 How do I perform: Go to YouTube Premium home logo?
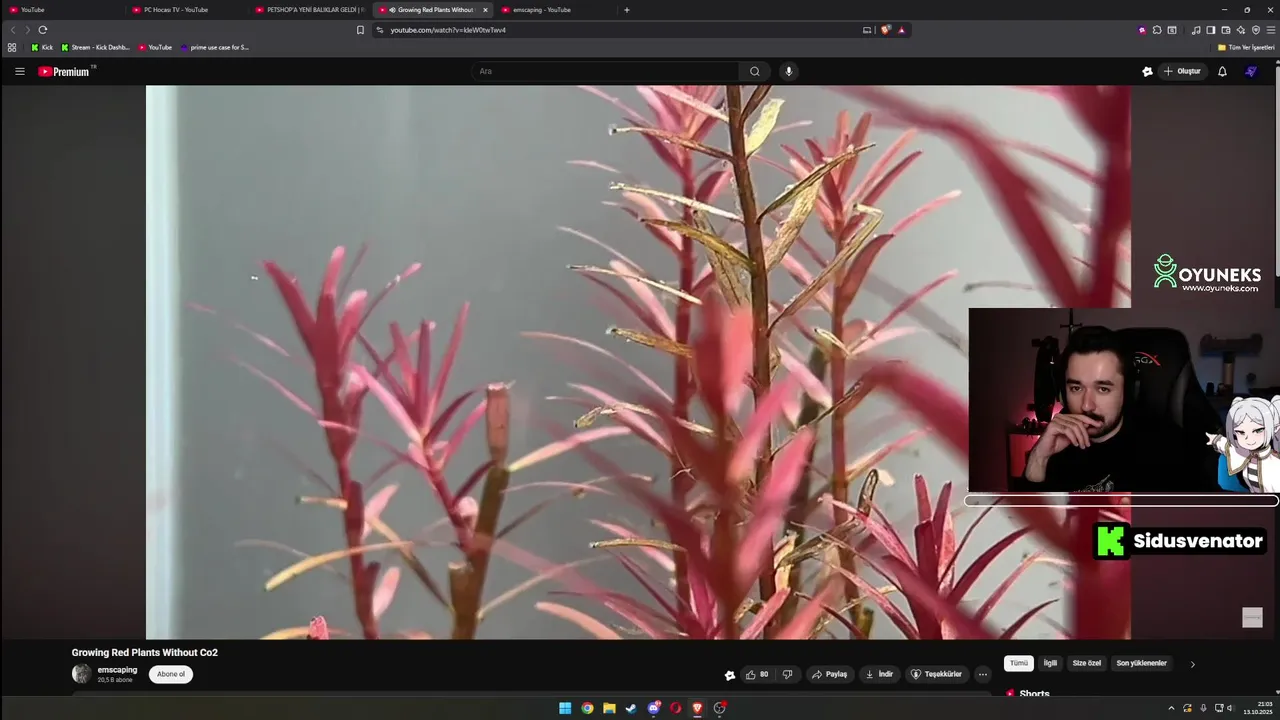pos(64,71)
